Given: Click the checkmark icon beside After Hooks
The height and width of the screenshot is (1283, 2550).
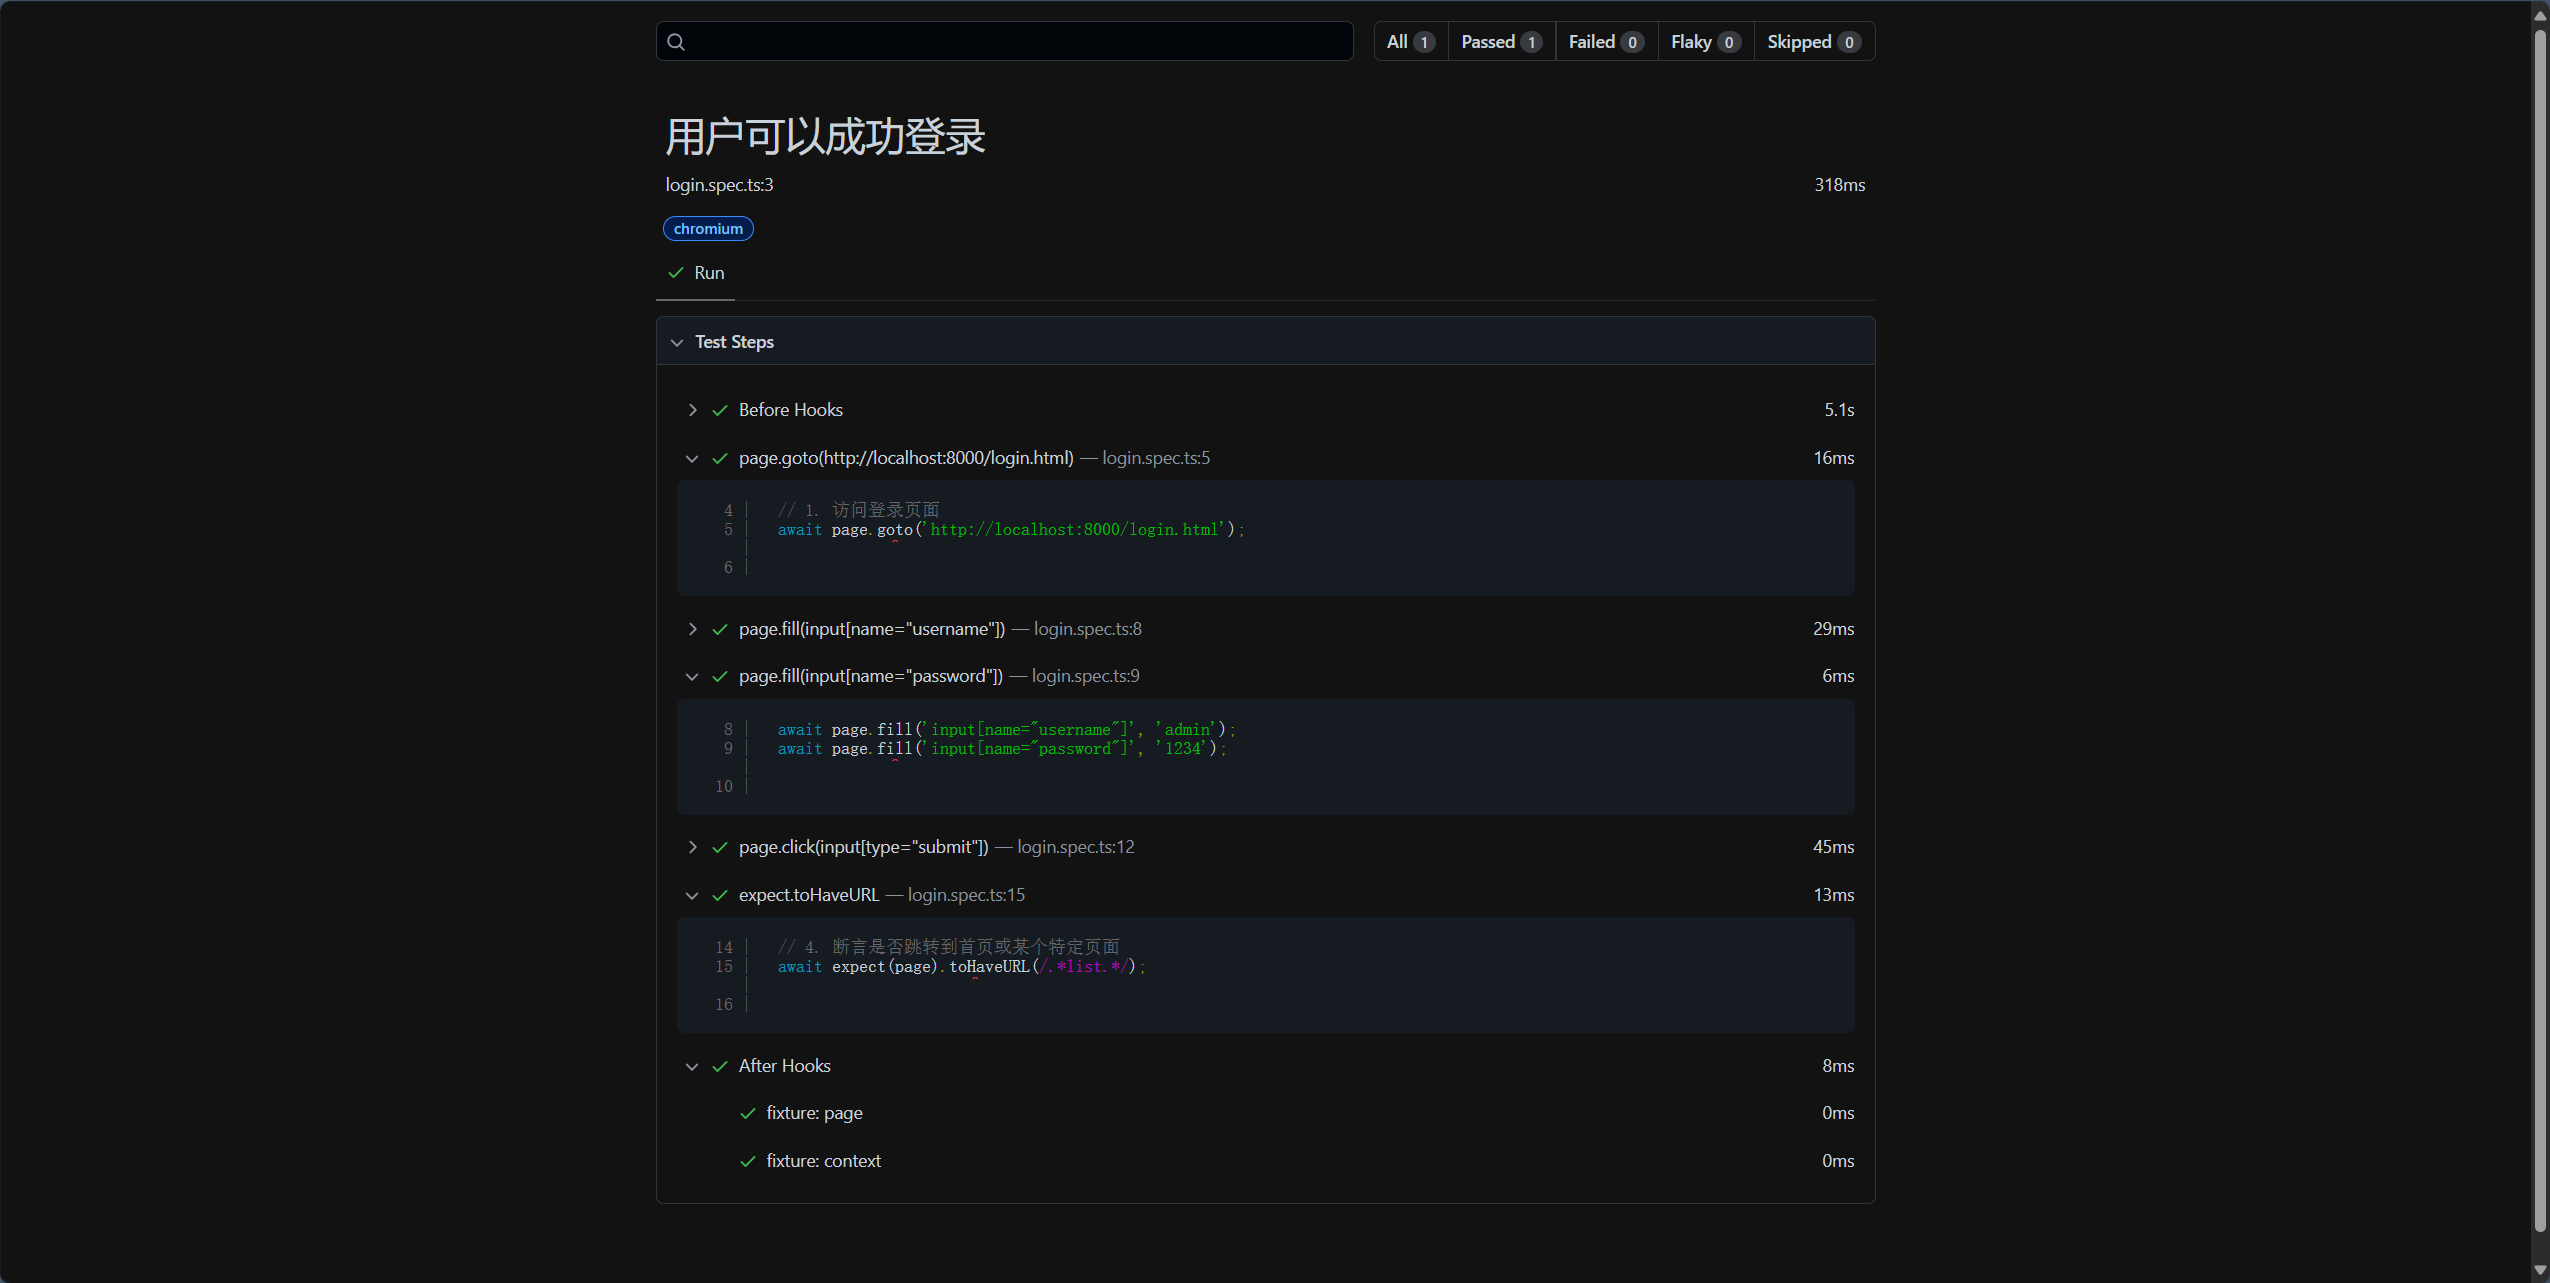Looking at the screenshot, I should (719, 1066).
